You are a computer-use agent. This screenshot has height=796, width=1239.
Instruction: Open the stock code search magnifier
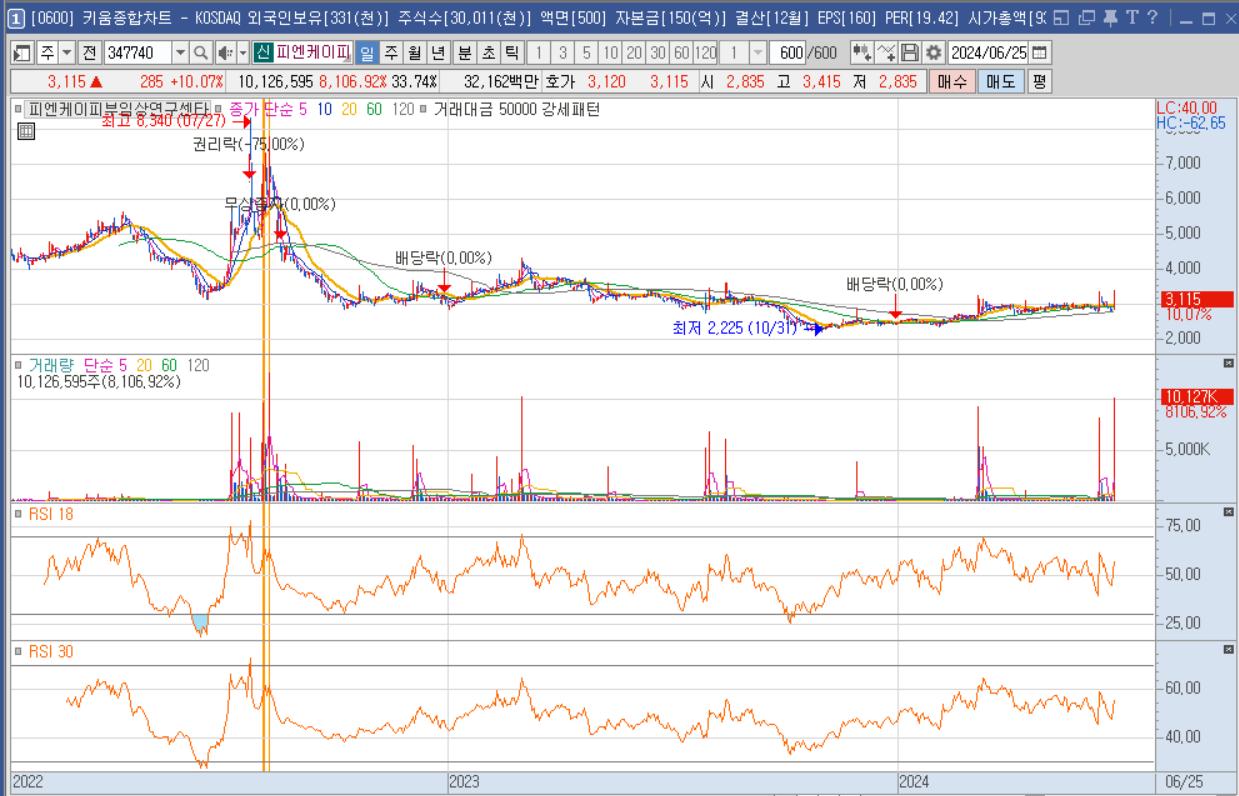200,53
